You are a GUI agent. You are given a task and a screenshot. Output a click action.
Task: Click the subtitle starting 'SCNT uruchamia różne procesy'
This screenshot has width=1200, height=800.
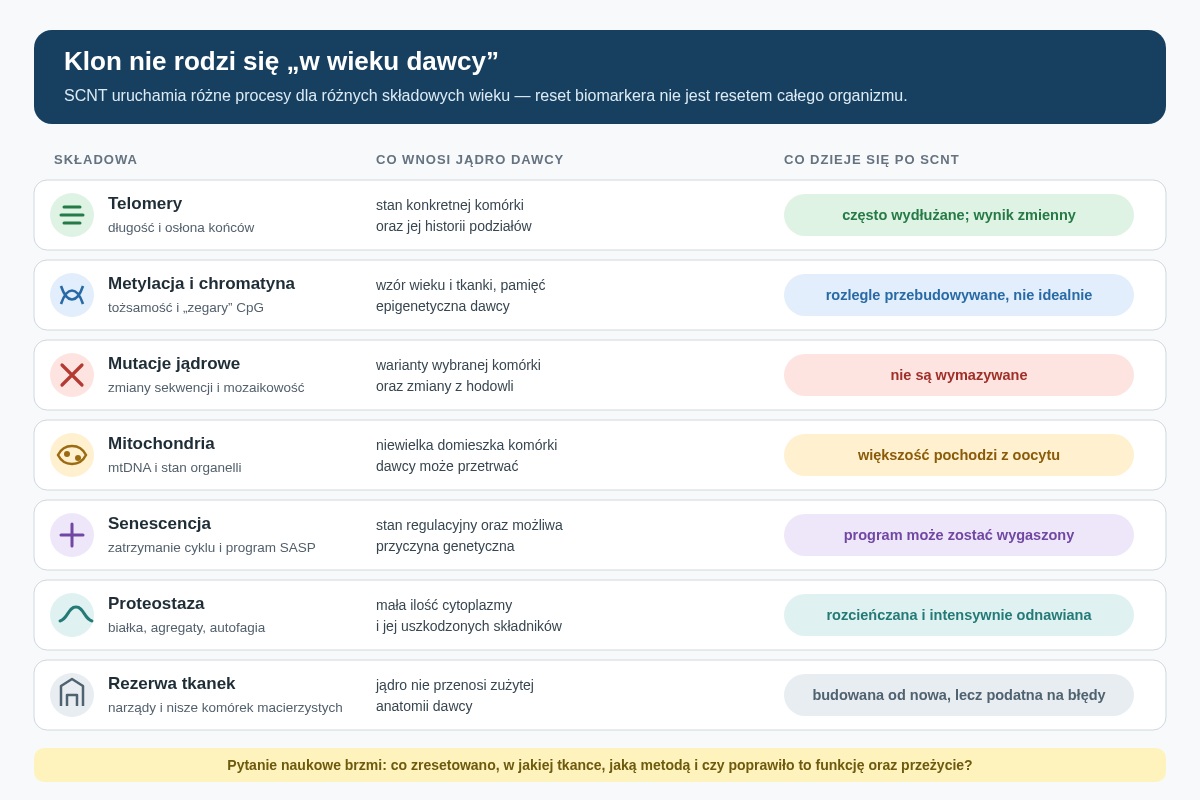click(486, 96)
